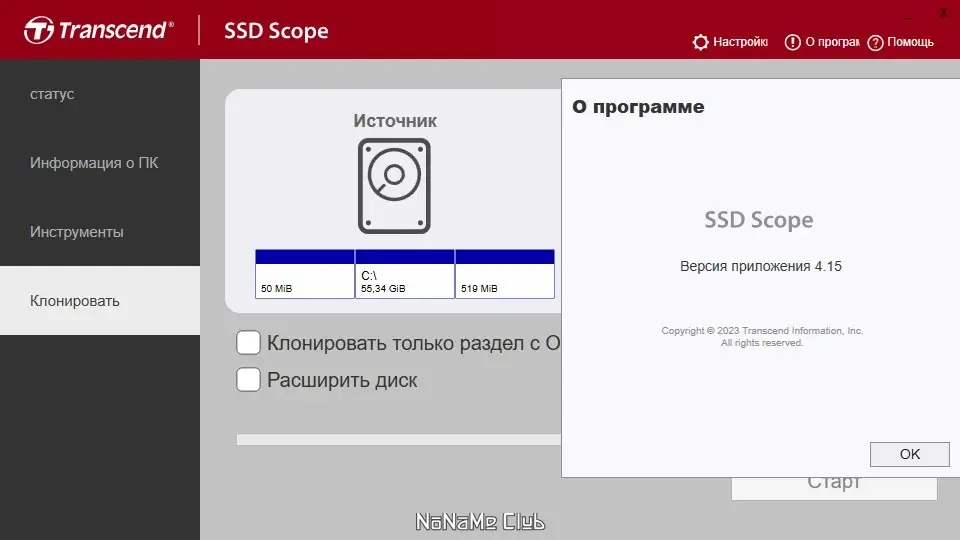Viewport: 960px width, 540px height.
Task: Close the window with the X button
Action: coord(943,13)
